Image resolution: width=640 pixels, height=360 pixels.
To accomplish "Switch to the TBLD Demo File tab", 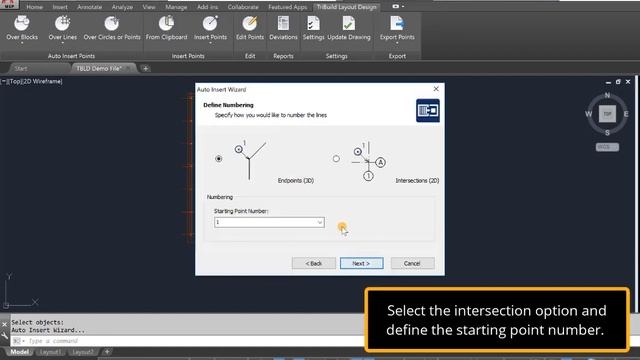I will (x=98, y=68).
